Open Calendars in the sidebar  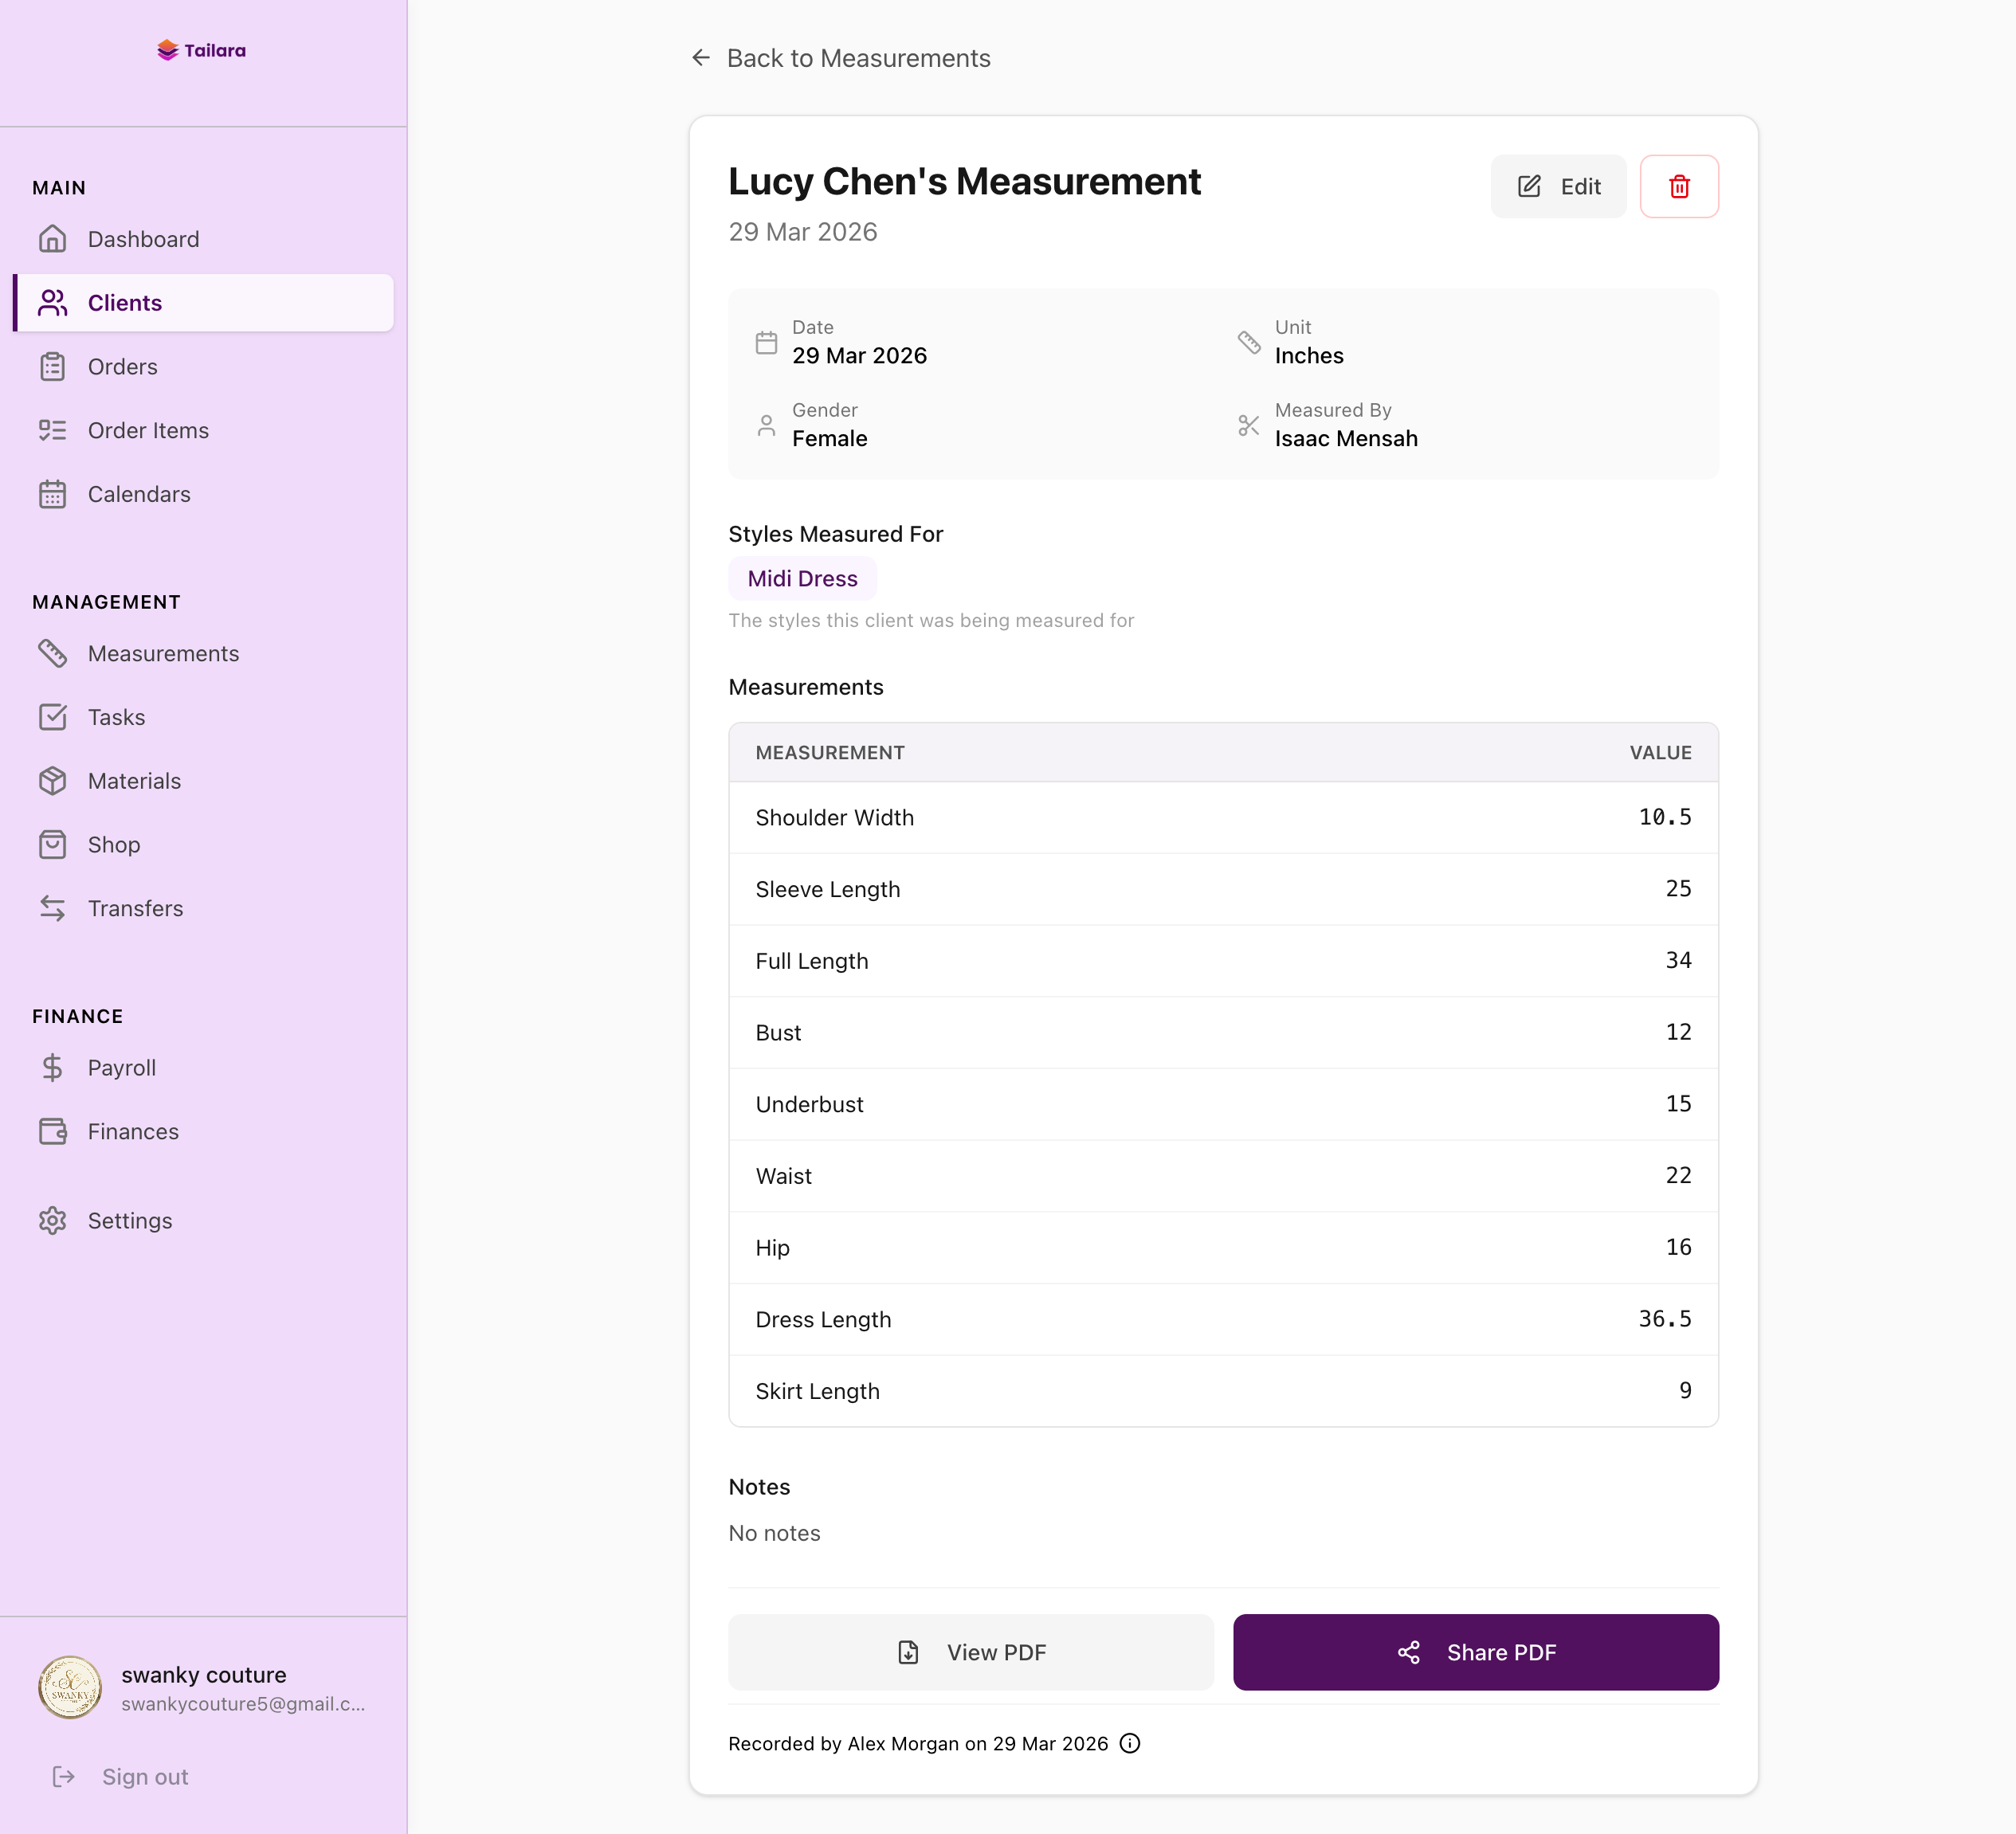139,494
